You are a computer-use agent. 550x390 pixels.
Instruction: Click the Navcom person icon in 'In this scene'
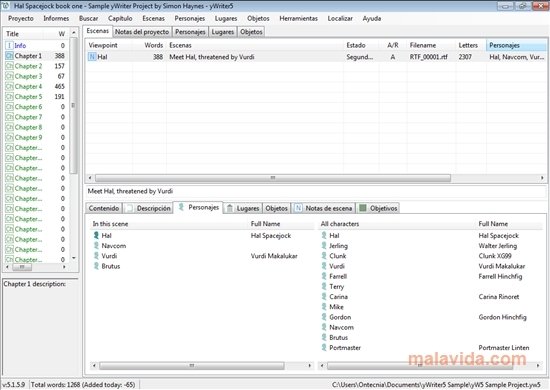(x=96, y=246)
